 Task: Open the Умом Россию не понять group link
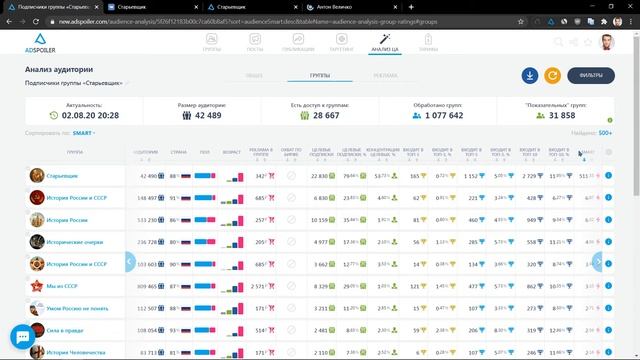point(77,309)
